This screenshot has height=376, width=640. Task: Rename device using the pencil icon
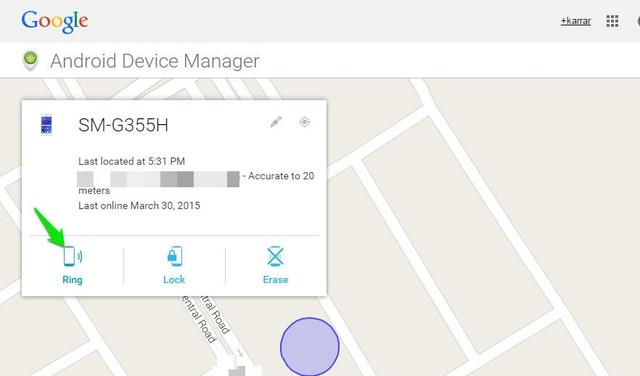pos(276,122)
